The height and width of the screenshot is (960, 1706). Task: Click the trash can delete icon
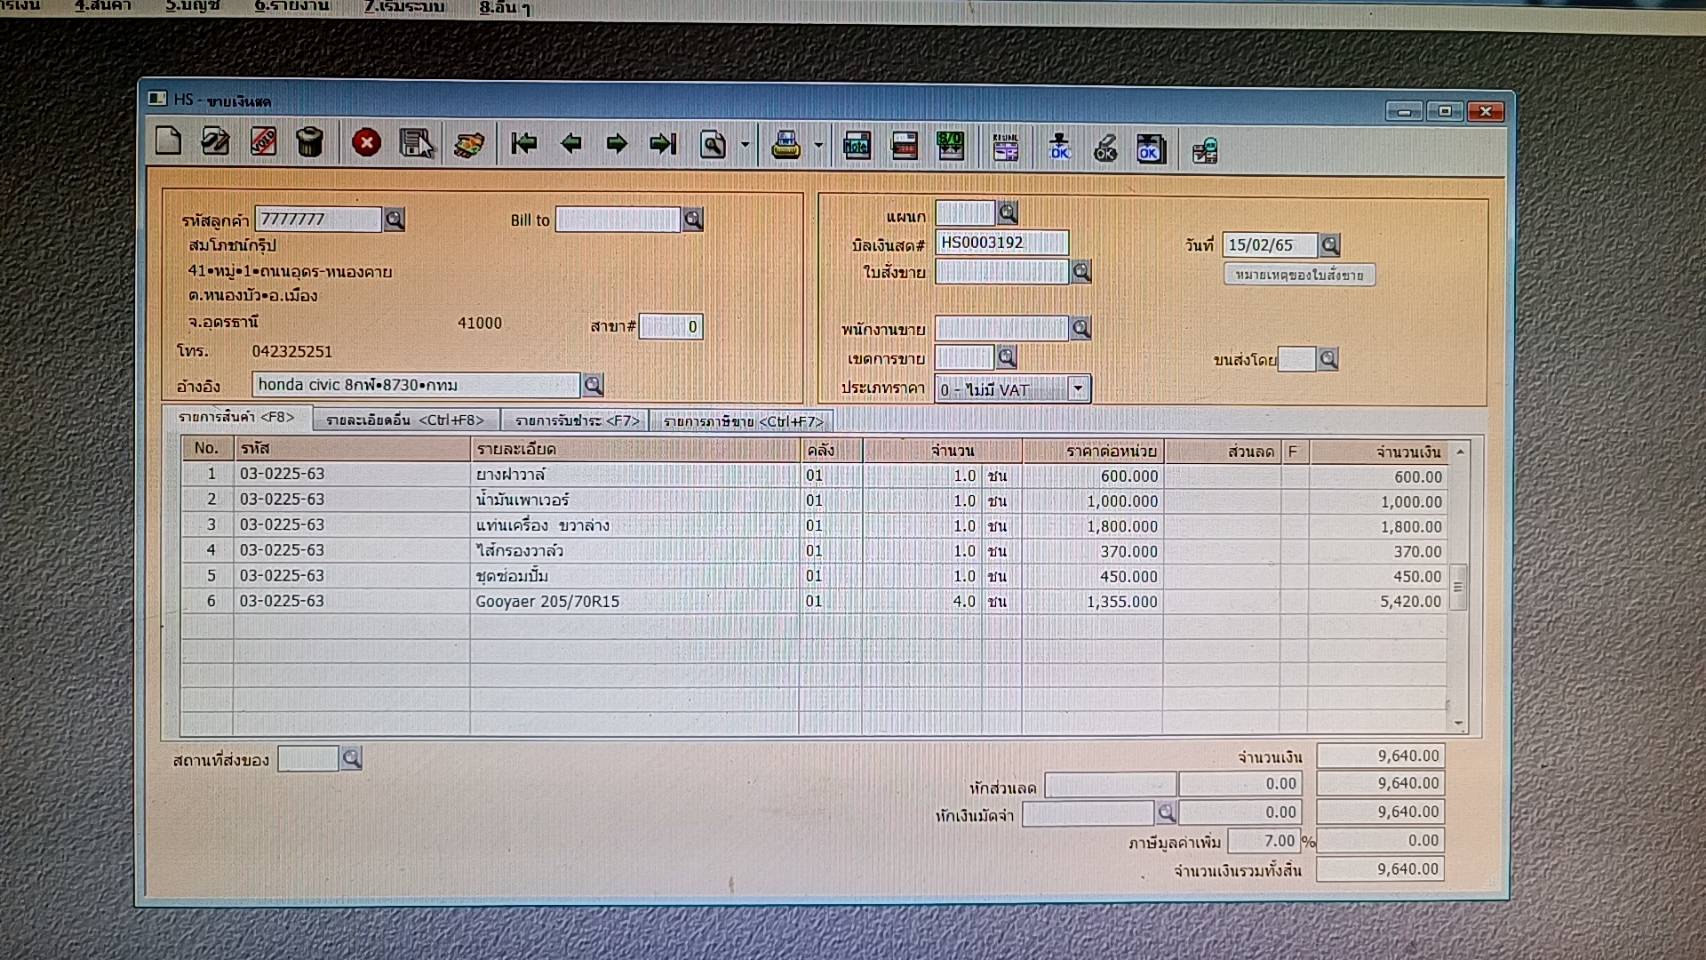tap(310, 142)
